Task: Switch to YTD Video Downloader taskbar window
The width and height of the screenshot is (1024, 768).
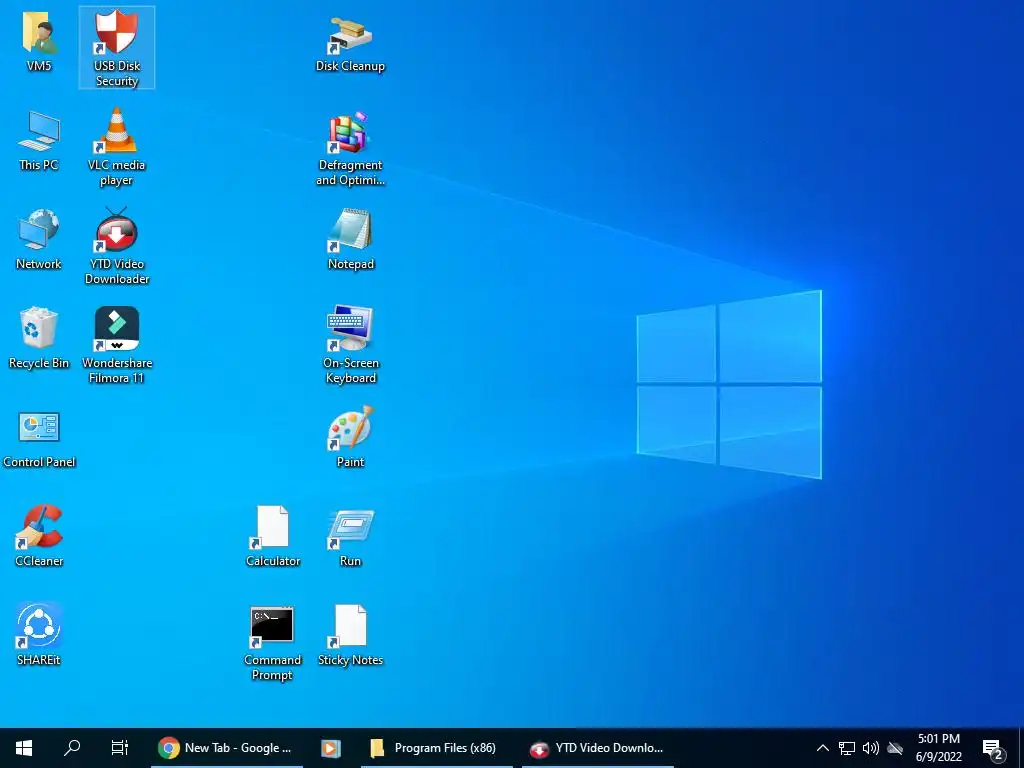Action: pyautogui.click(x=598, y=748)
